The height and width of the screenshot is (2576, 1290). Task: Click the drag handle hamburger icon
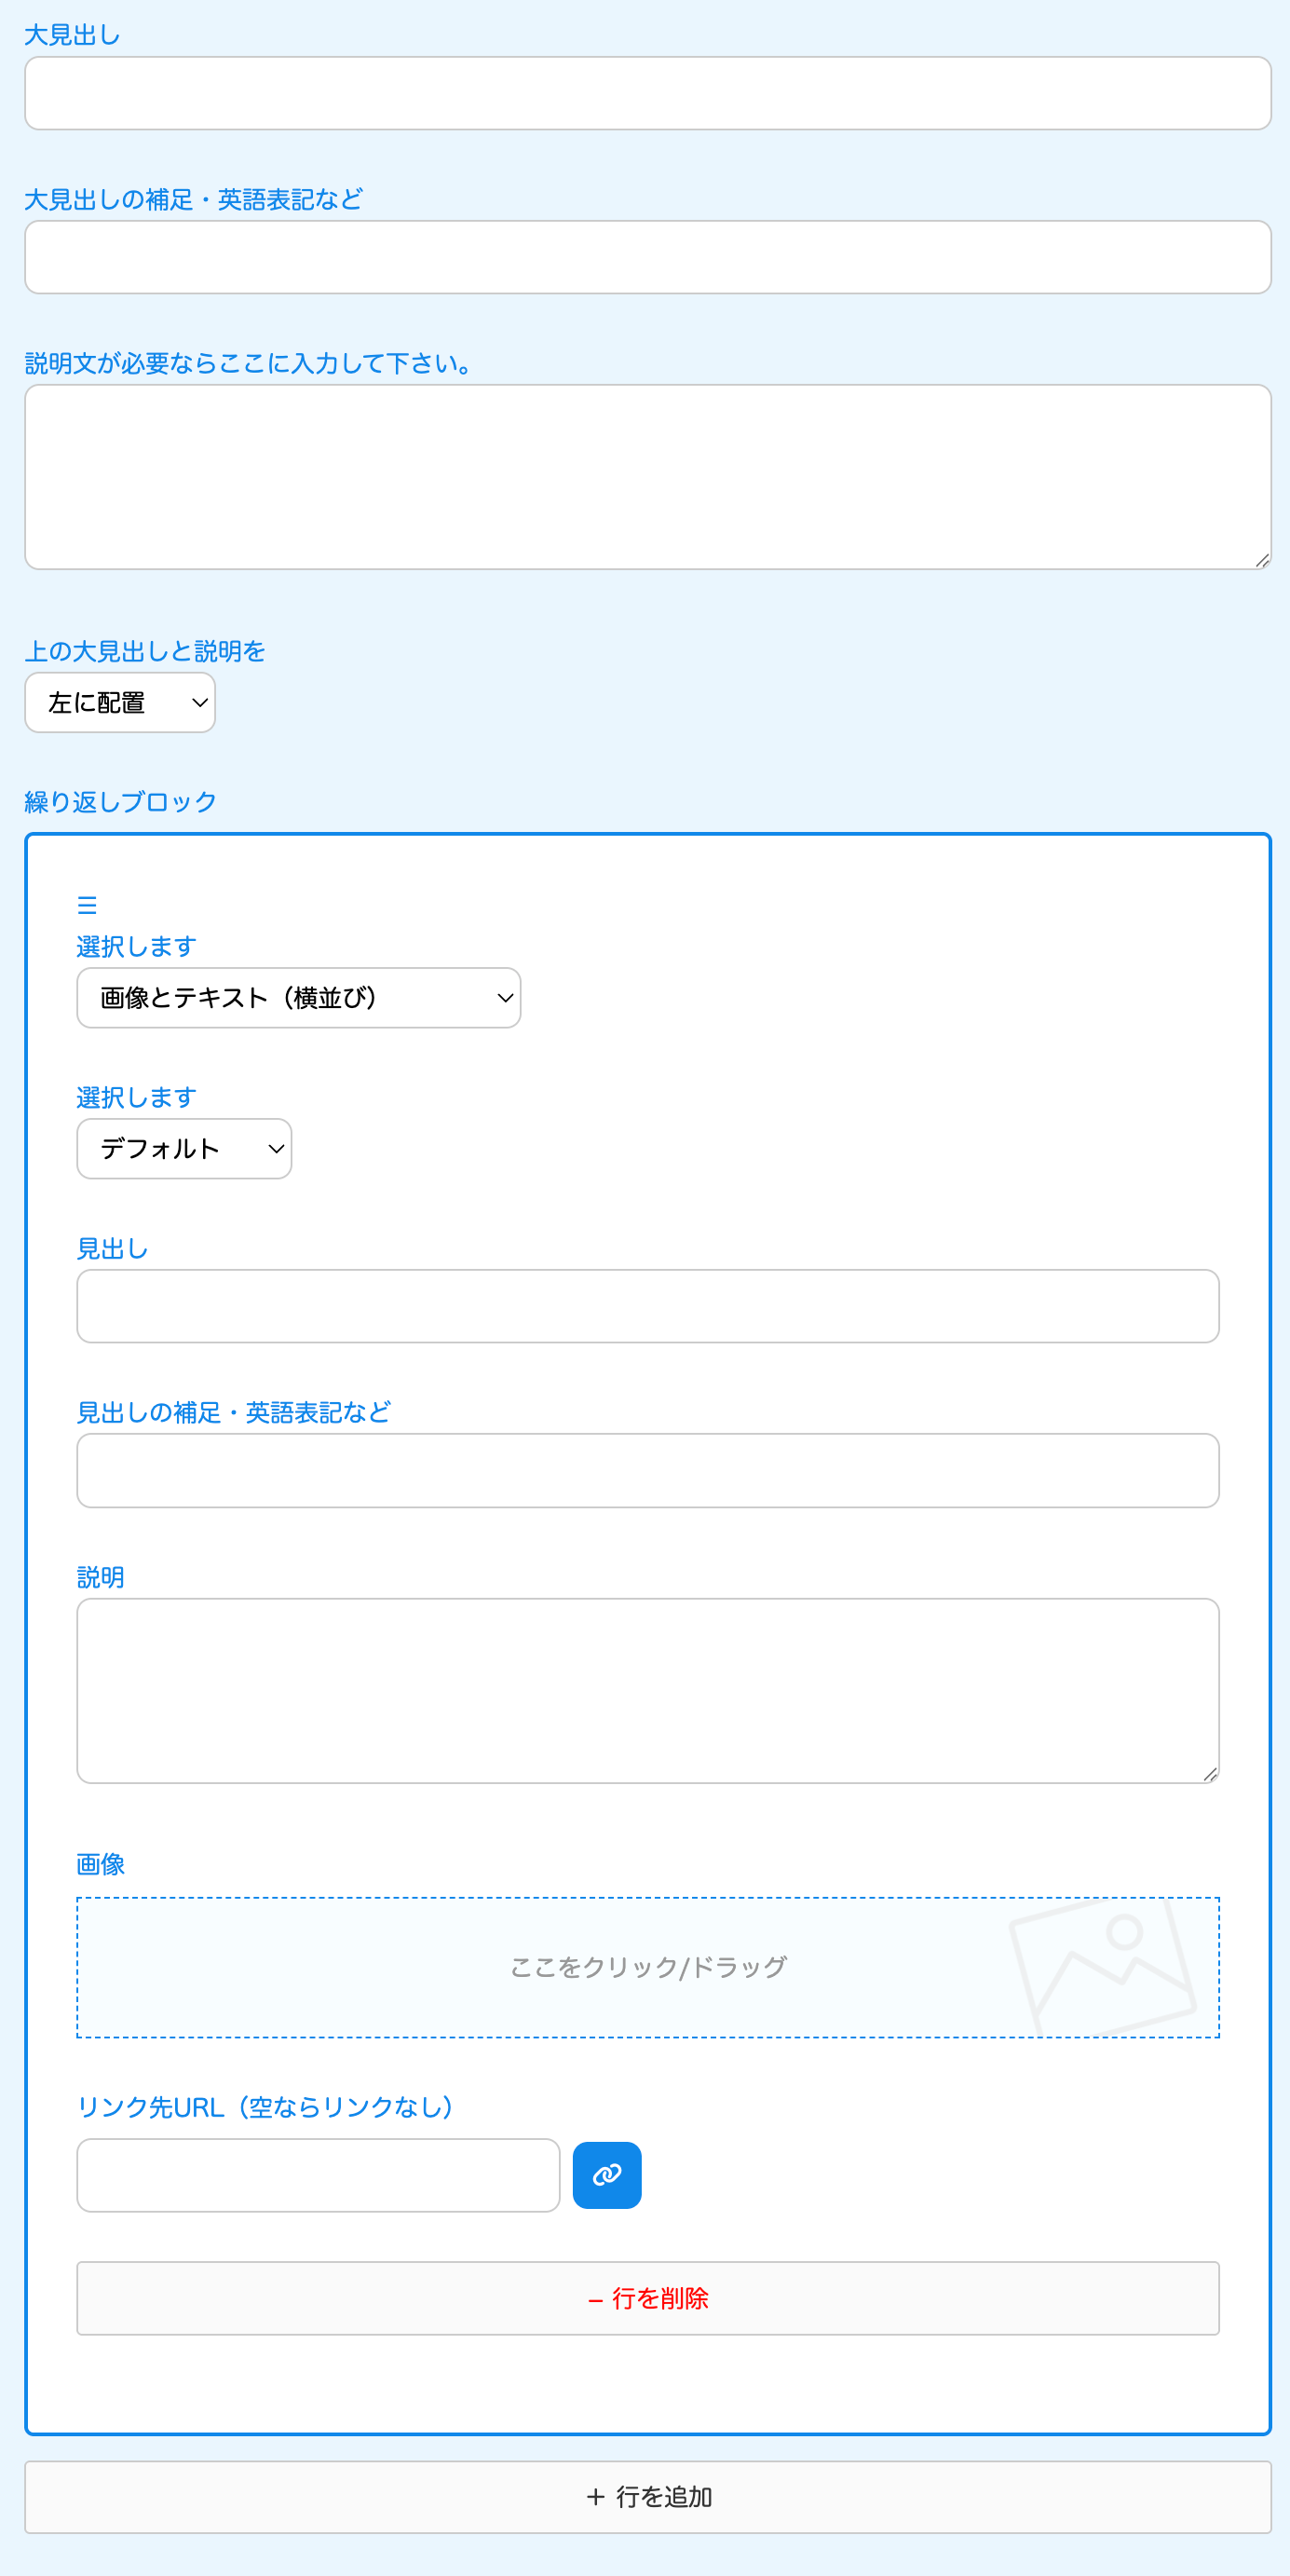(87, 905)
